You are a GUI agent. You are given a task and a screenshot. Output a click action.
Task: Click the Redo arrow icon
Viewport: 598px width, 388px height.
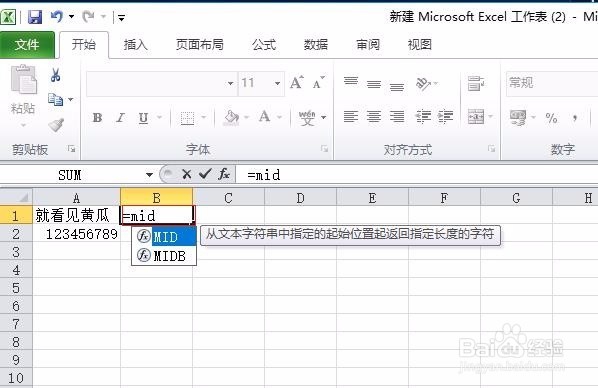[x=88, y=16]
